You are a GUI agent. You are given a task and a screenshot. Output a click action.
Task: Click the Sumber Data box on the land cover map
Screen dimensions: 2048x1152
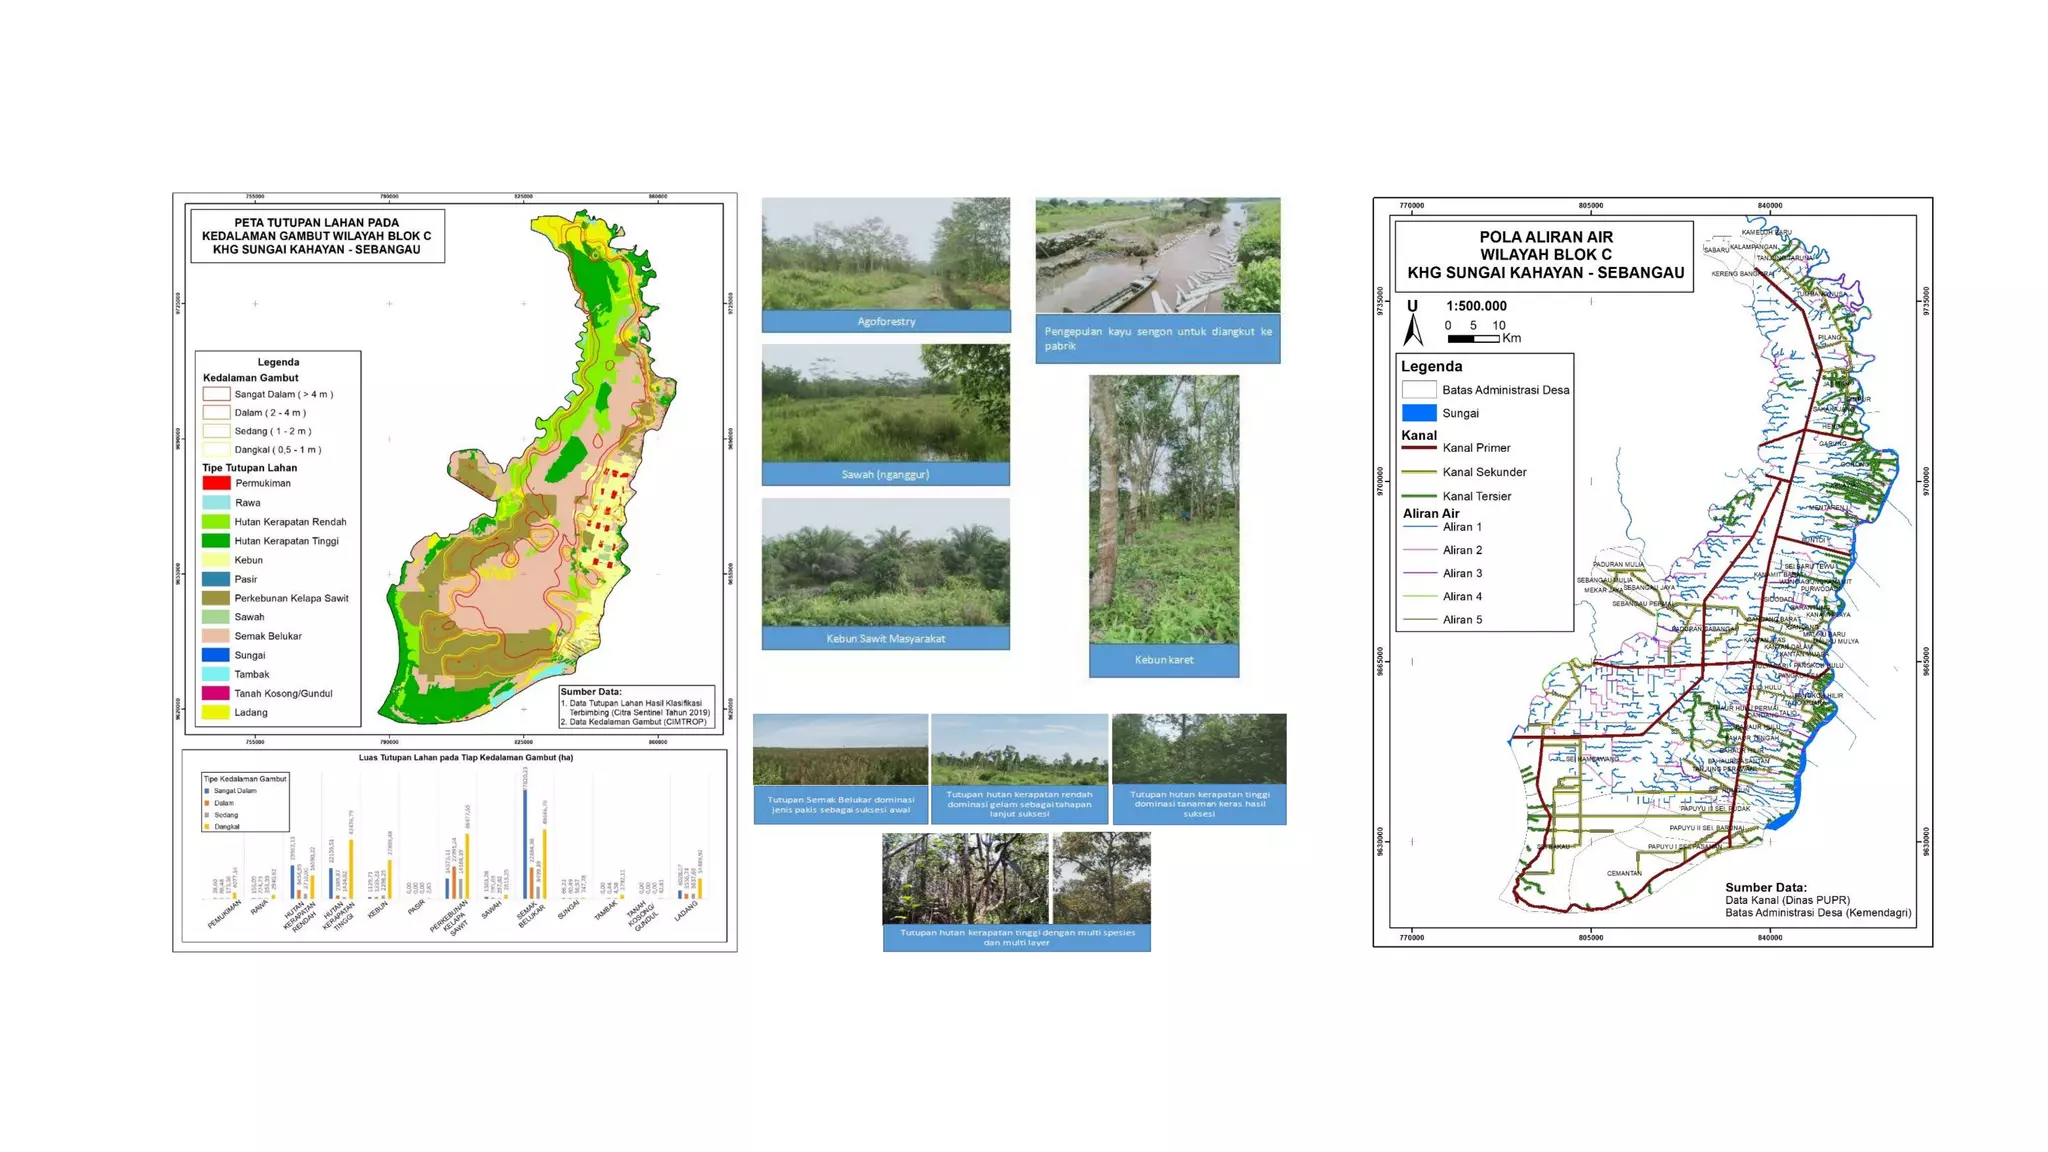[636, 706]
